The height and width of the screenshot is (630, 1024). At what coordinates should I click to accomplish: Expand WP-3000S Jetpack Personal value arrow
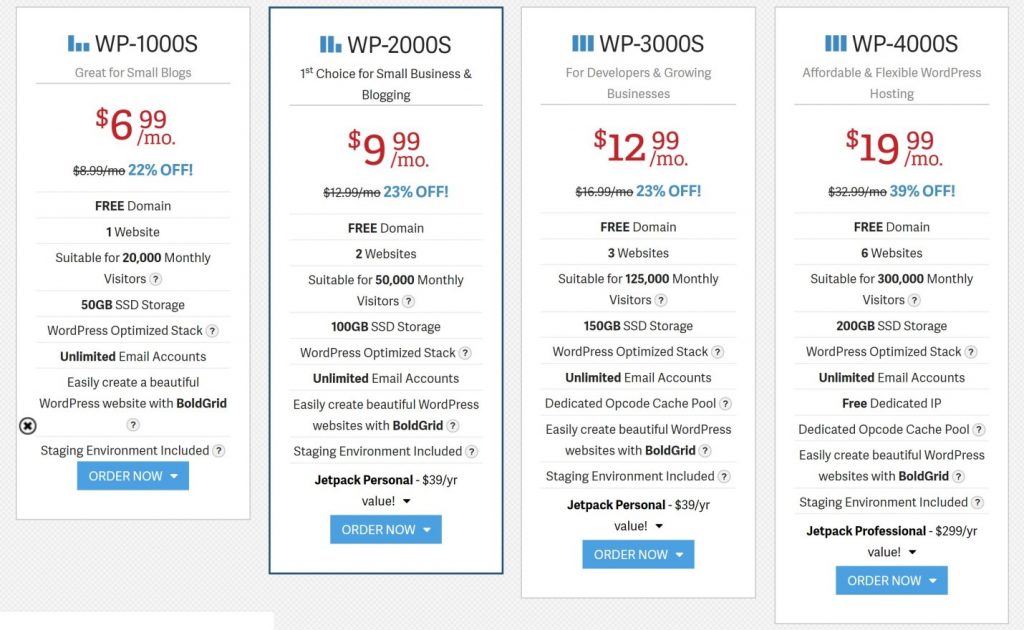click(659, 526)
